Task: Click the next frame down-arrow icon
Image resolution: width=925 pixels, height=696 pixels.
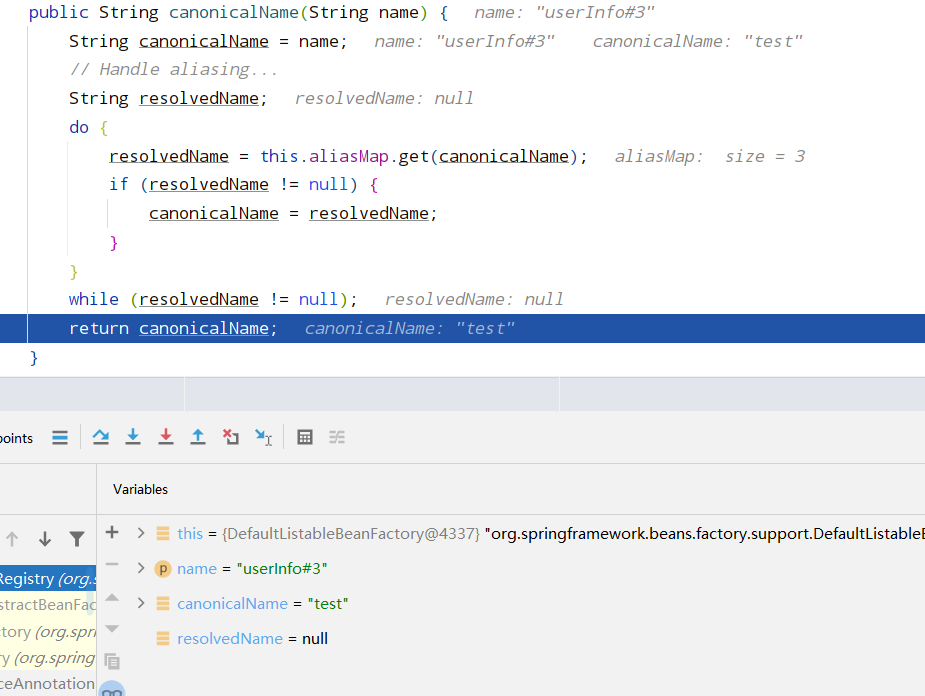Action: coord(45,538)
